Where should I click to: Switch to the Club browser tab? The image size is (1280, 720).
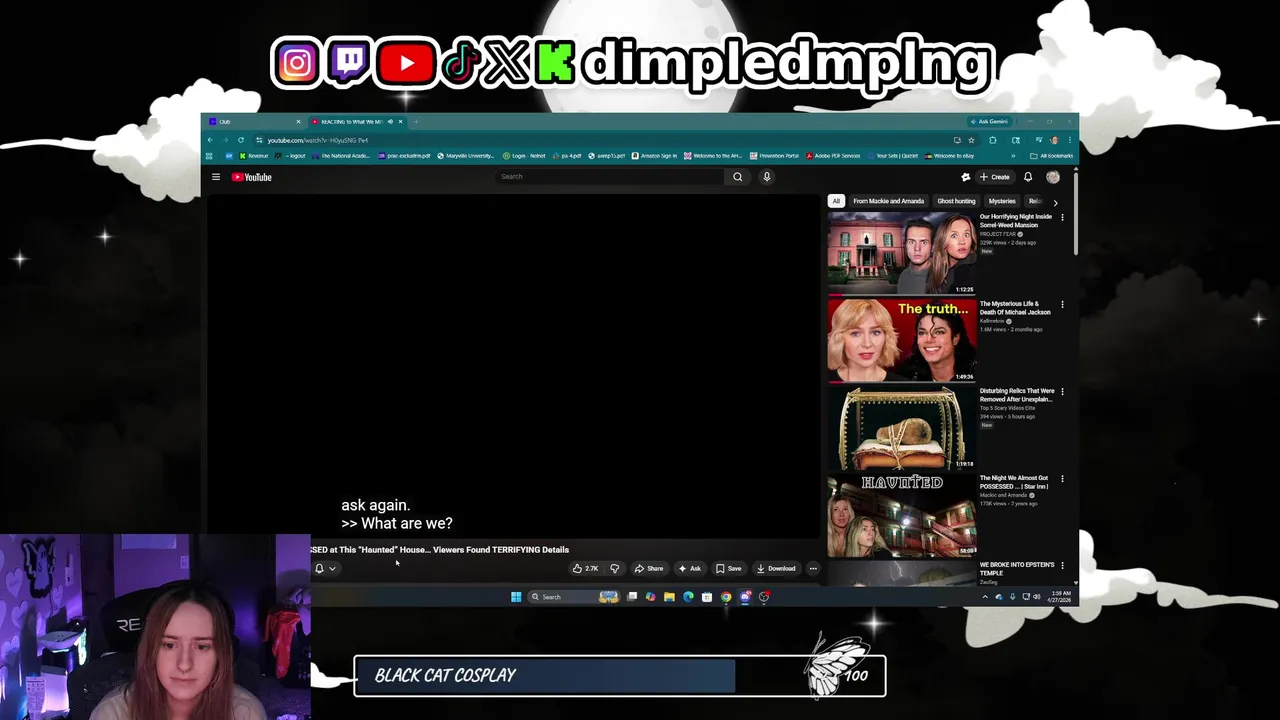(253, 122)
